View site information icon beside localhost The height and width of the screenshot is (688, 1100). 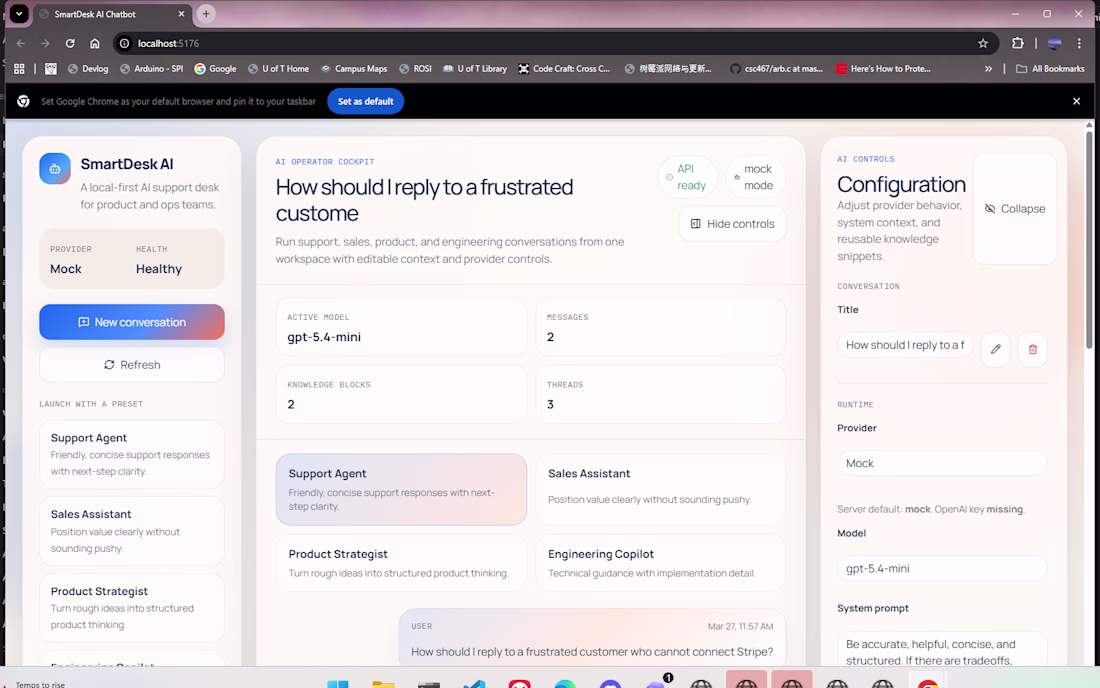(124, 43)
